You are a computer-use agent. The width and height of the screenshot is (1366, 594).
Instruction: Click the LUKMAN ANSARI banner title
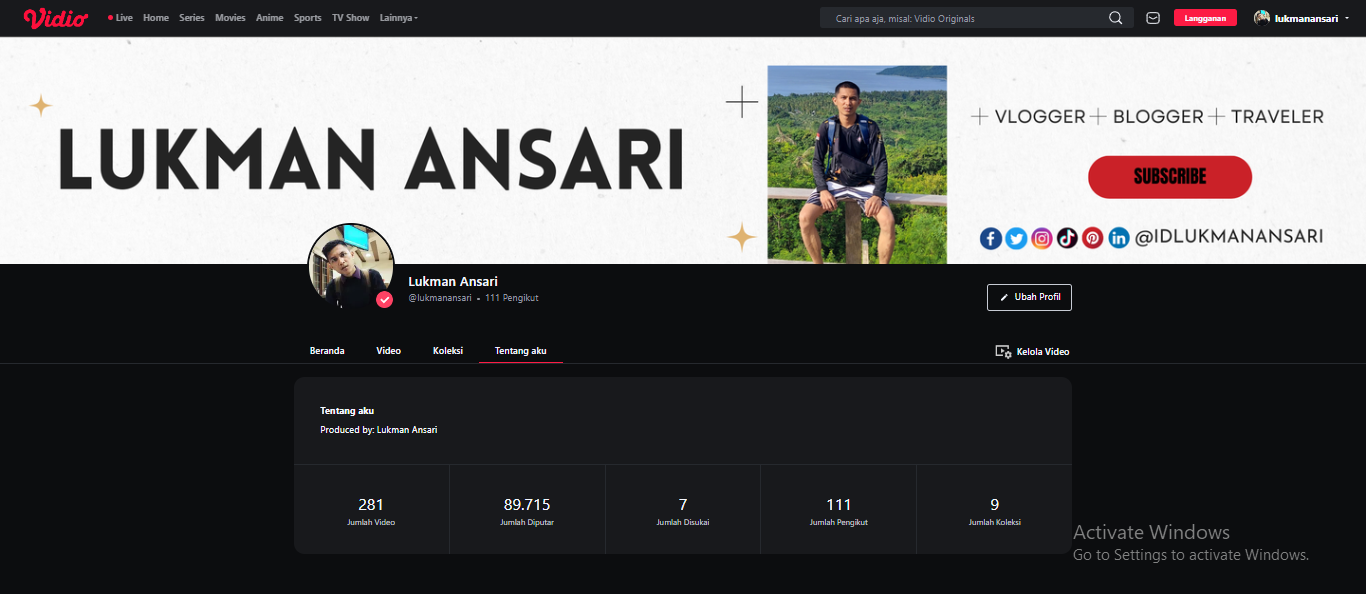pyautogui.click(x=371, y=159)
